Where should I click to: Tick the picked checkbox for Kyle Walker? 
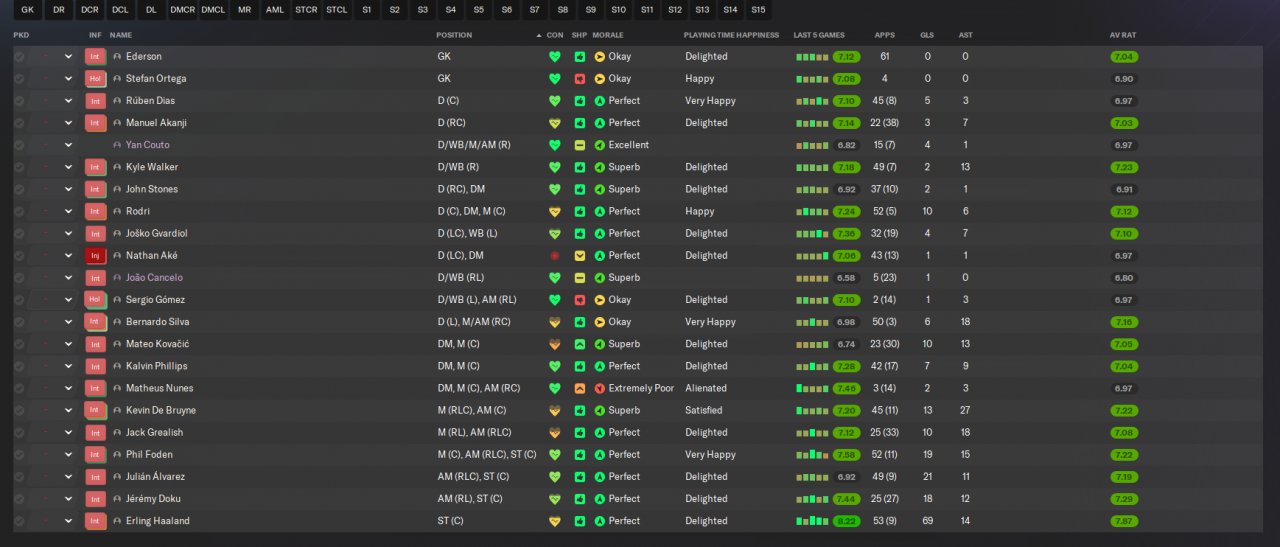[19, 167]
